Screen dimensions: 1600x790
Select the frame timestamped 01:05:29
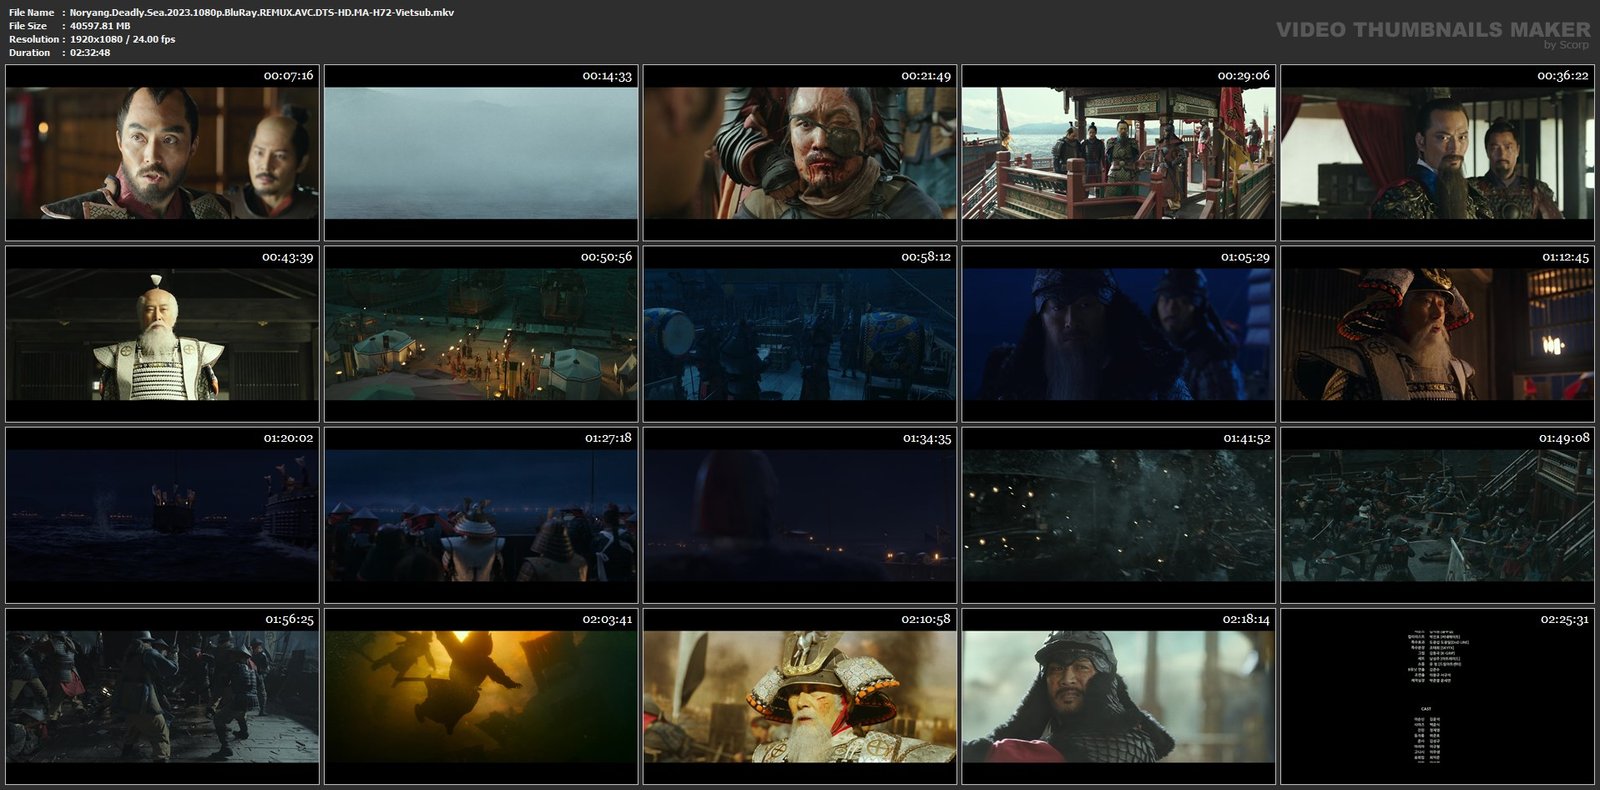point(1119,334)
